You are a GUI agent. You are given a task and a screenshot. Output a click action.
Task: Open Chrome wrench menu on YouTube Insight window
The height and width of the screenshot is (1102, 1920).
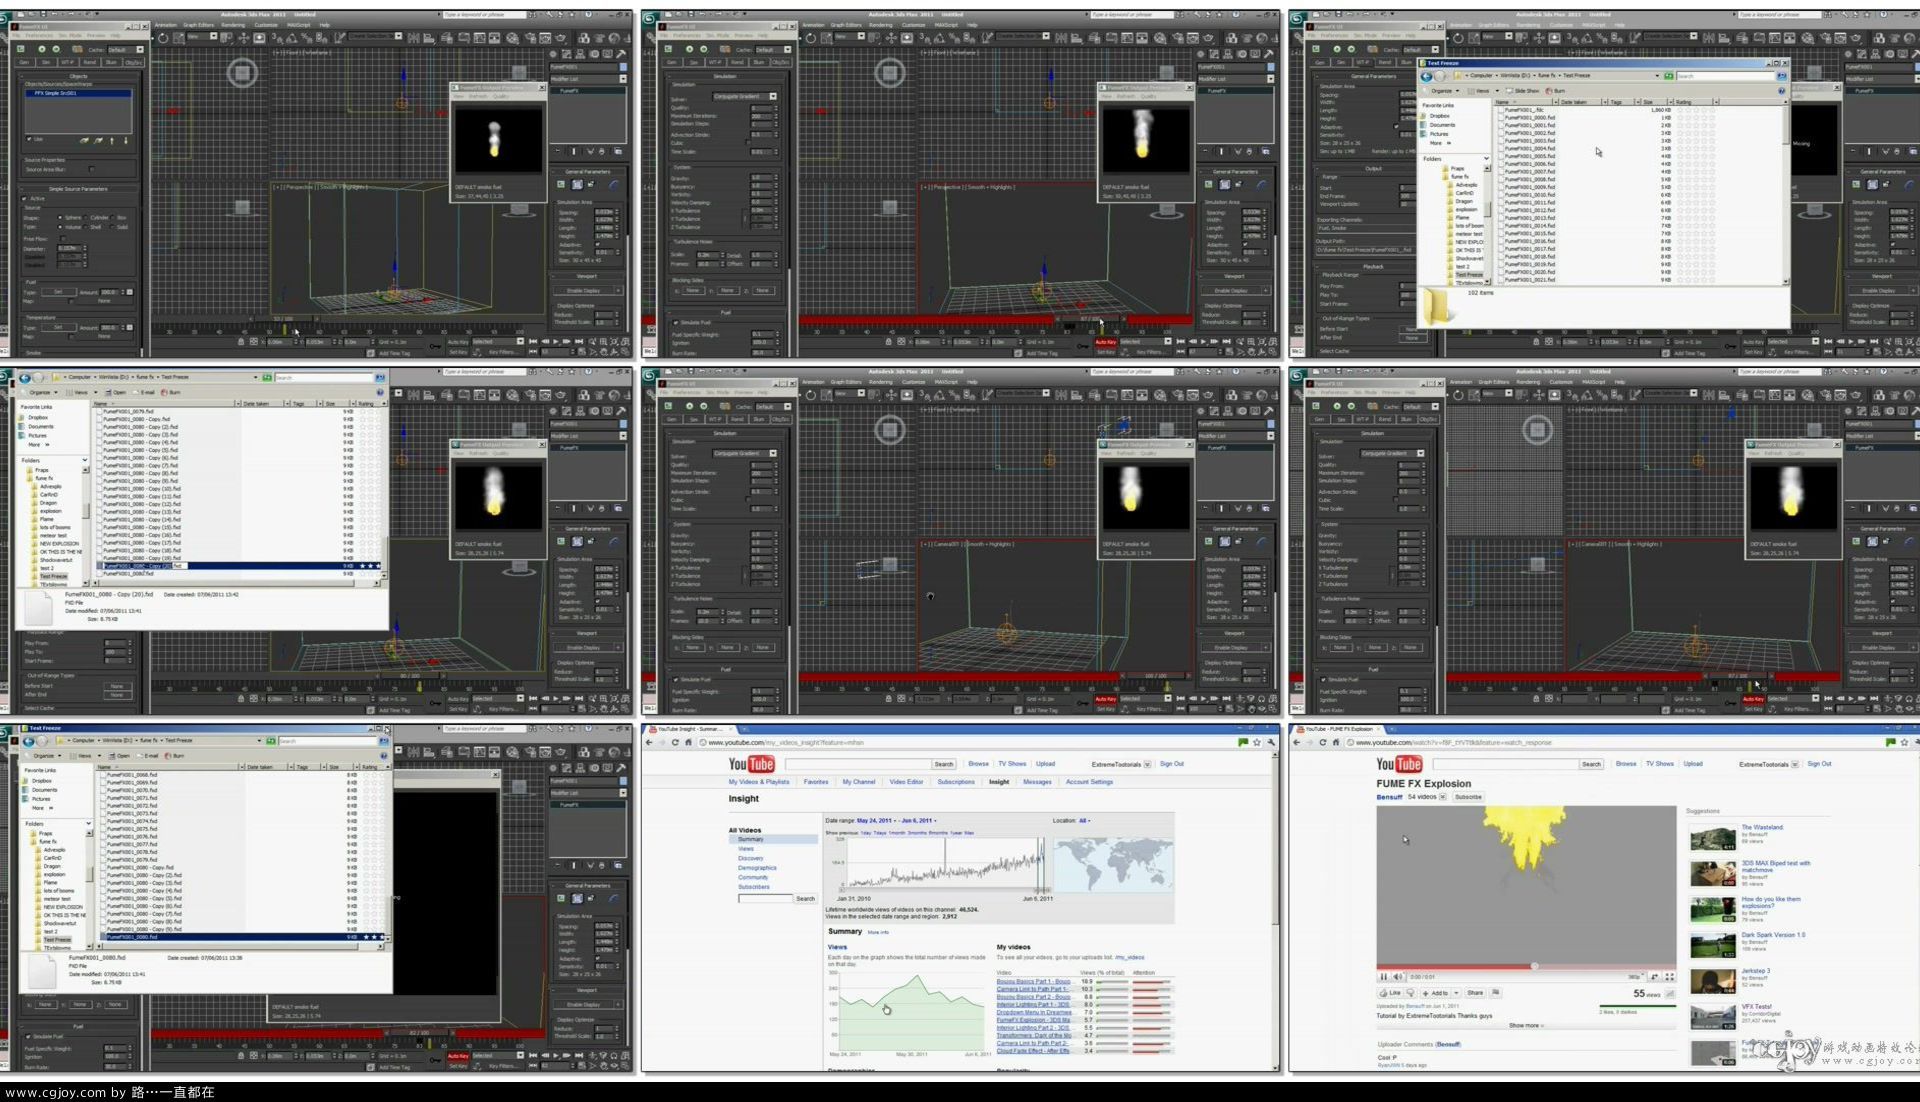1271,742
